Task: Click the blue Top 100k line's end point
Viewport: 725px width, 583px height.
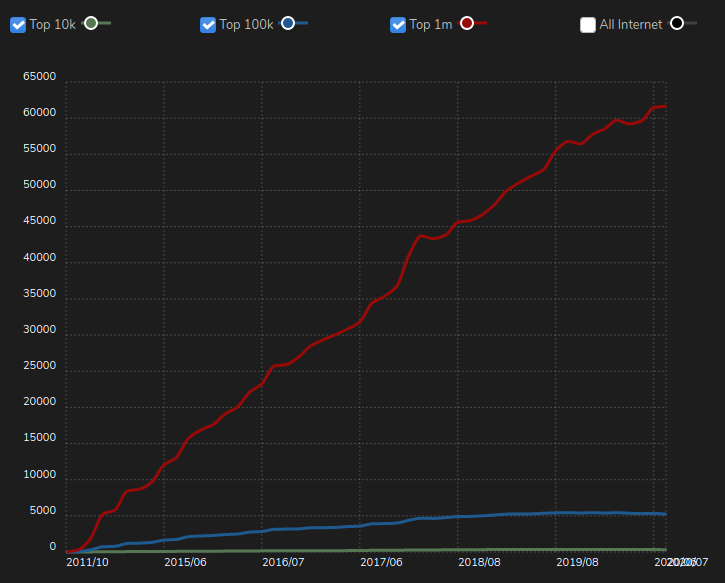Action: [x=665, y=514]
